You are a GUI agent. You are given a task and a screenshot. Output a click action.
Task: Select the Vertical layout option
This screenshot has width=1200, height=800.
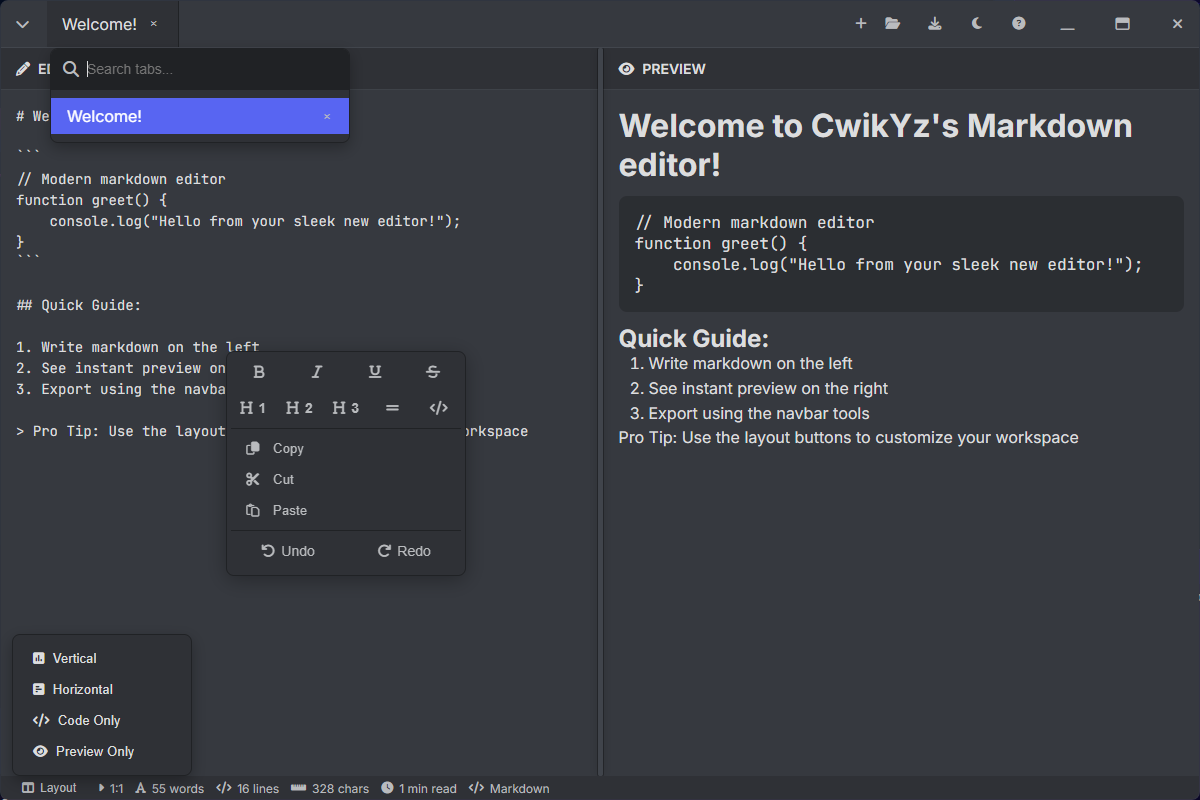(x=102, y=659)
